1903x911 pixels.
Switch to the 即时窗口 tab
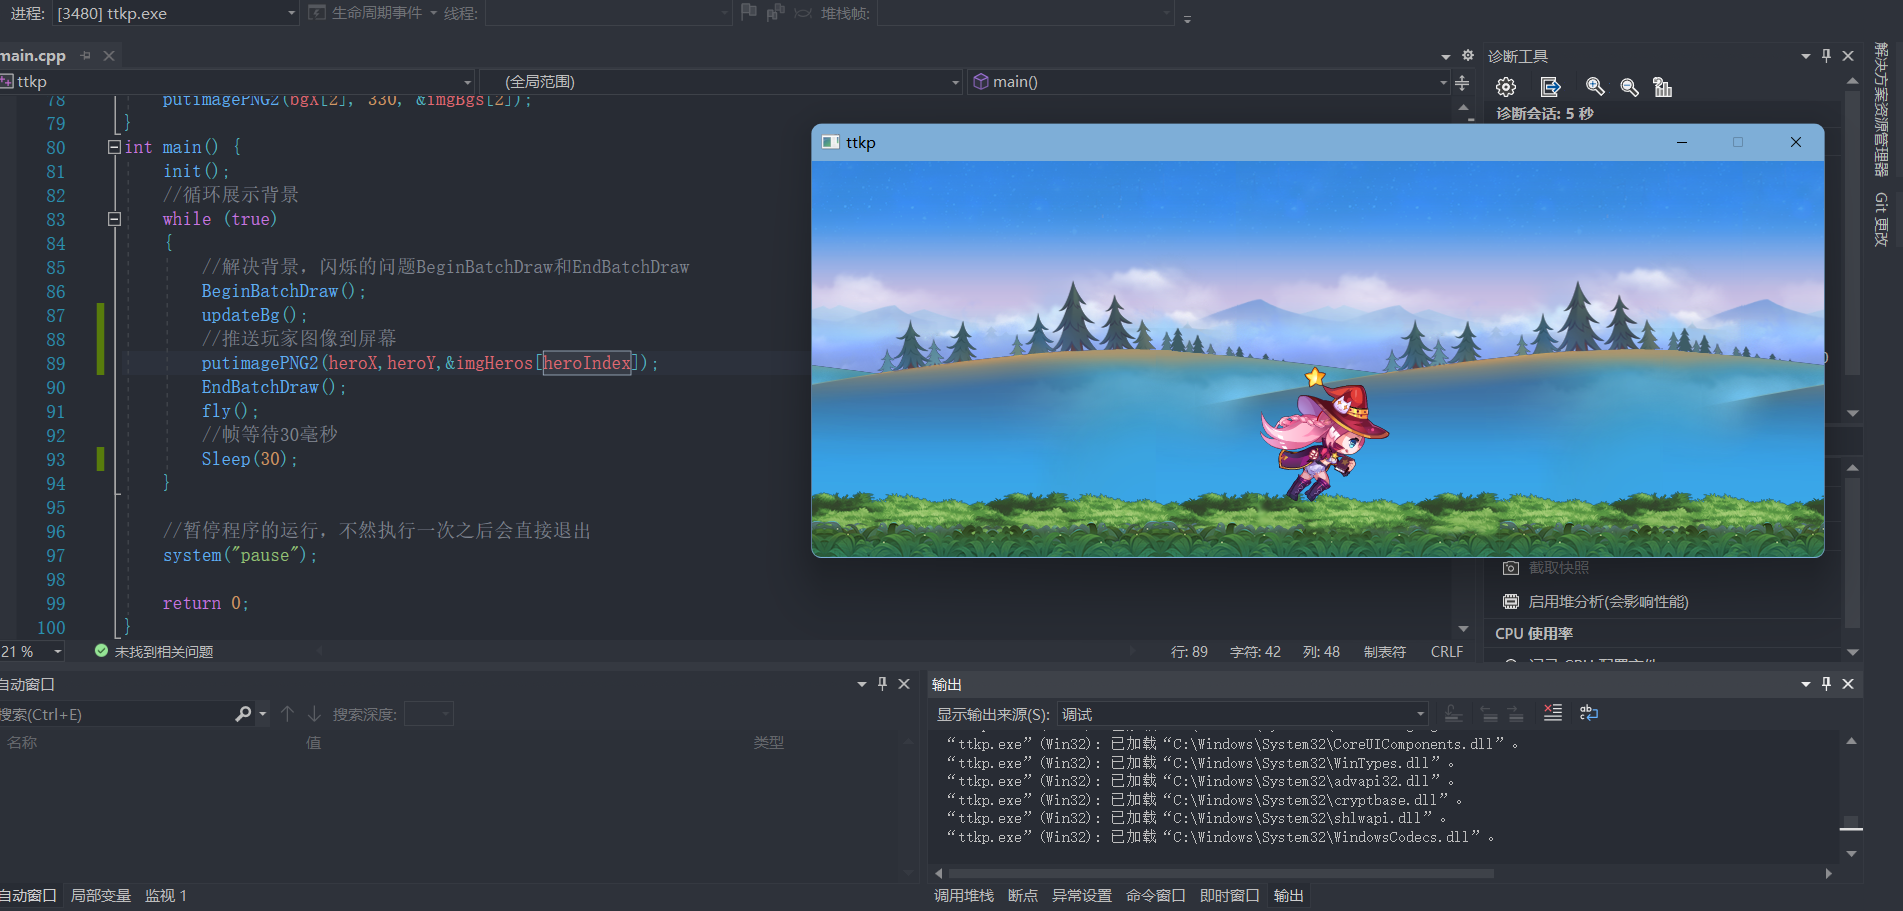1230,896
